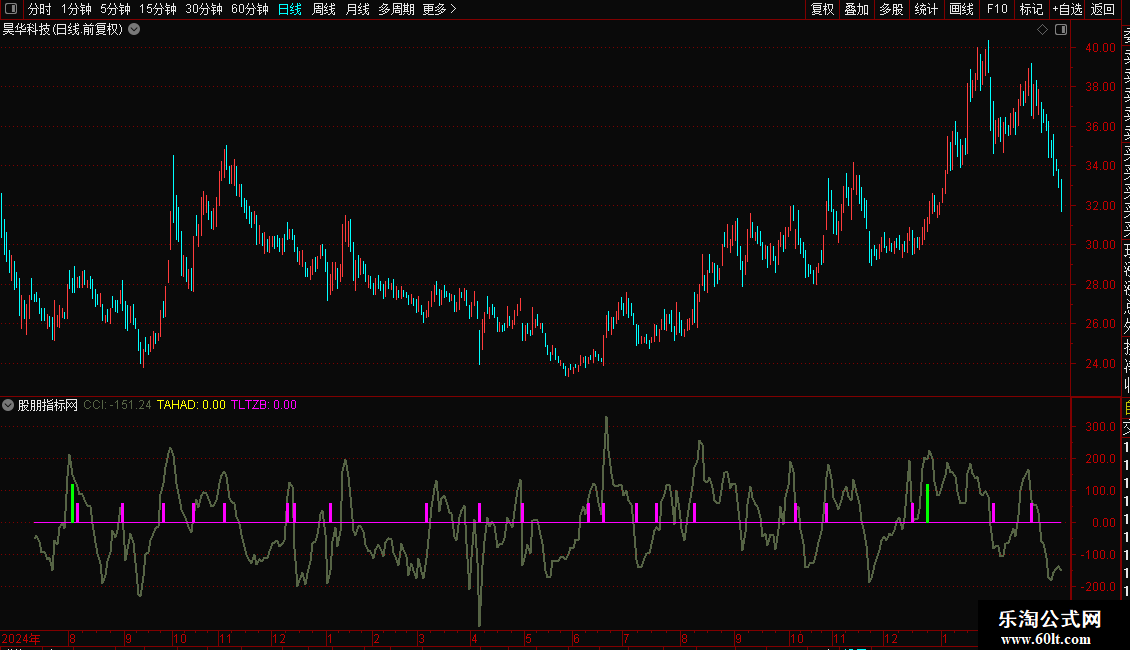Toggle the right side panel icon
Image resolution: width=1130 pixels, height=650 pixels.
[x=1059, y=30]
